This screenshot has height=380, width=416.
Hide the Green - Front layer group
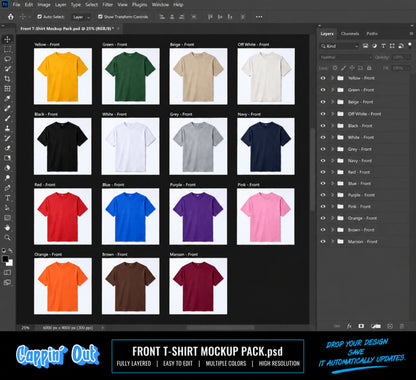tap(323, 90)
